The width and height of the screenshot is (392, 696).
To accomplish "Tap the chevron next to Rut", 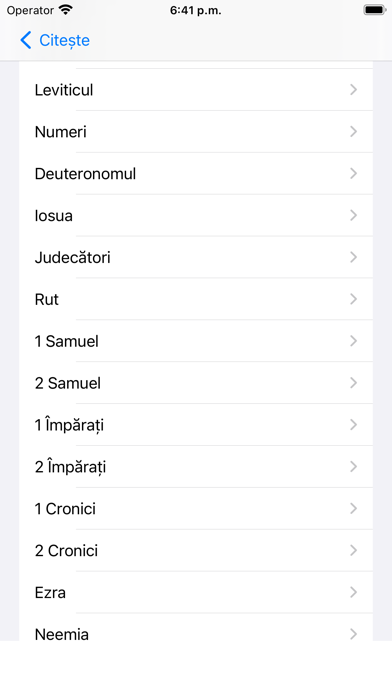I will coord(353,299).
